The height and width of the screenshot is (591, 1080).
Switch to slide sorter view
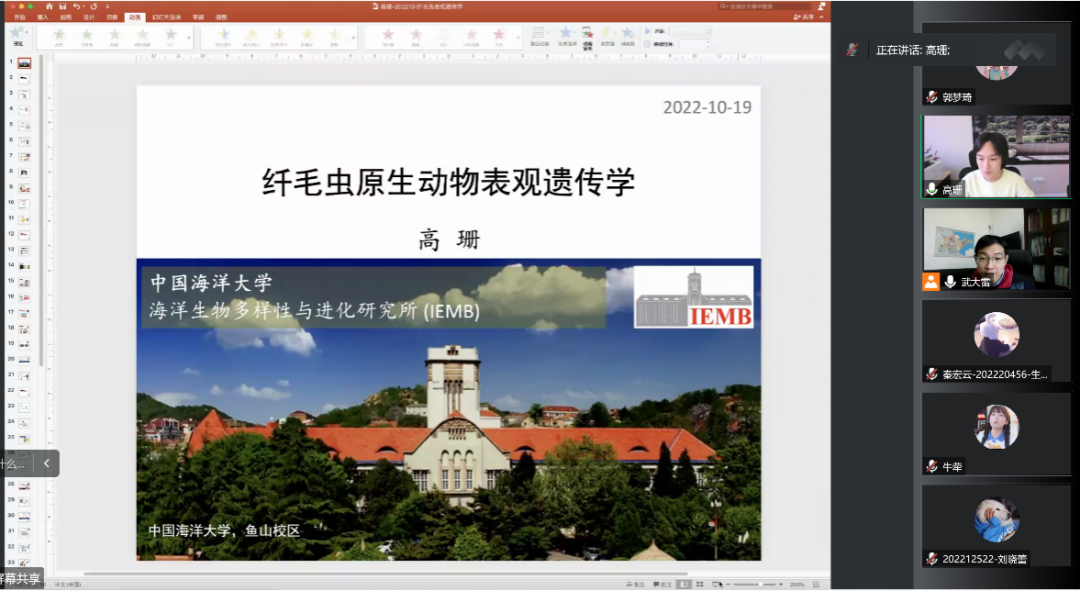[699, 584]
